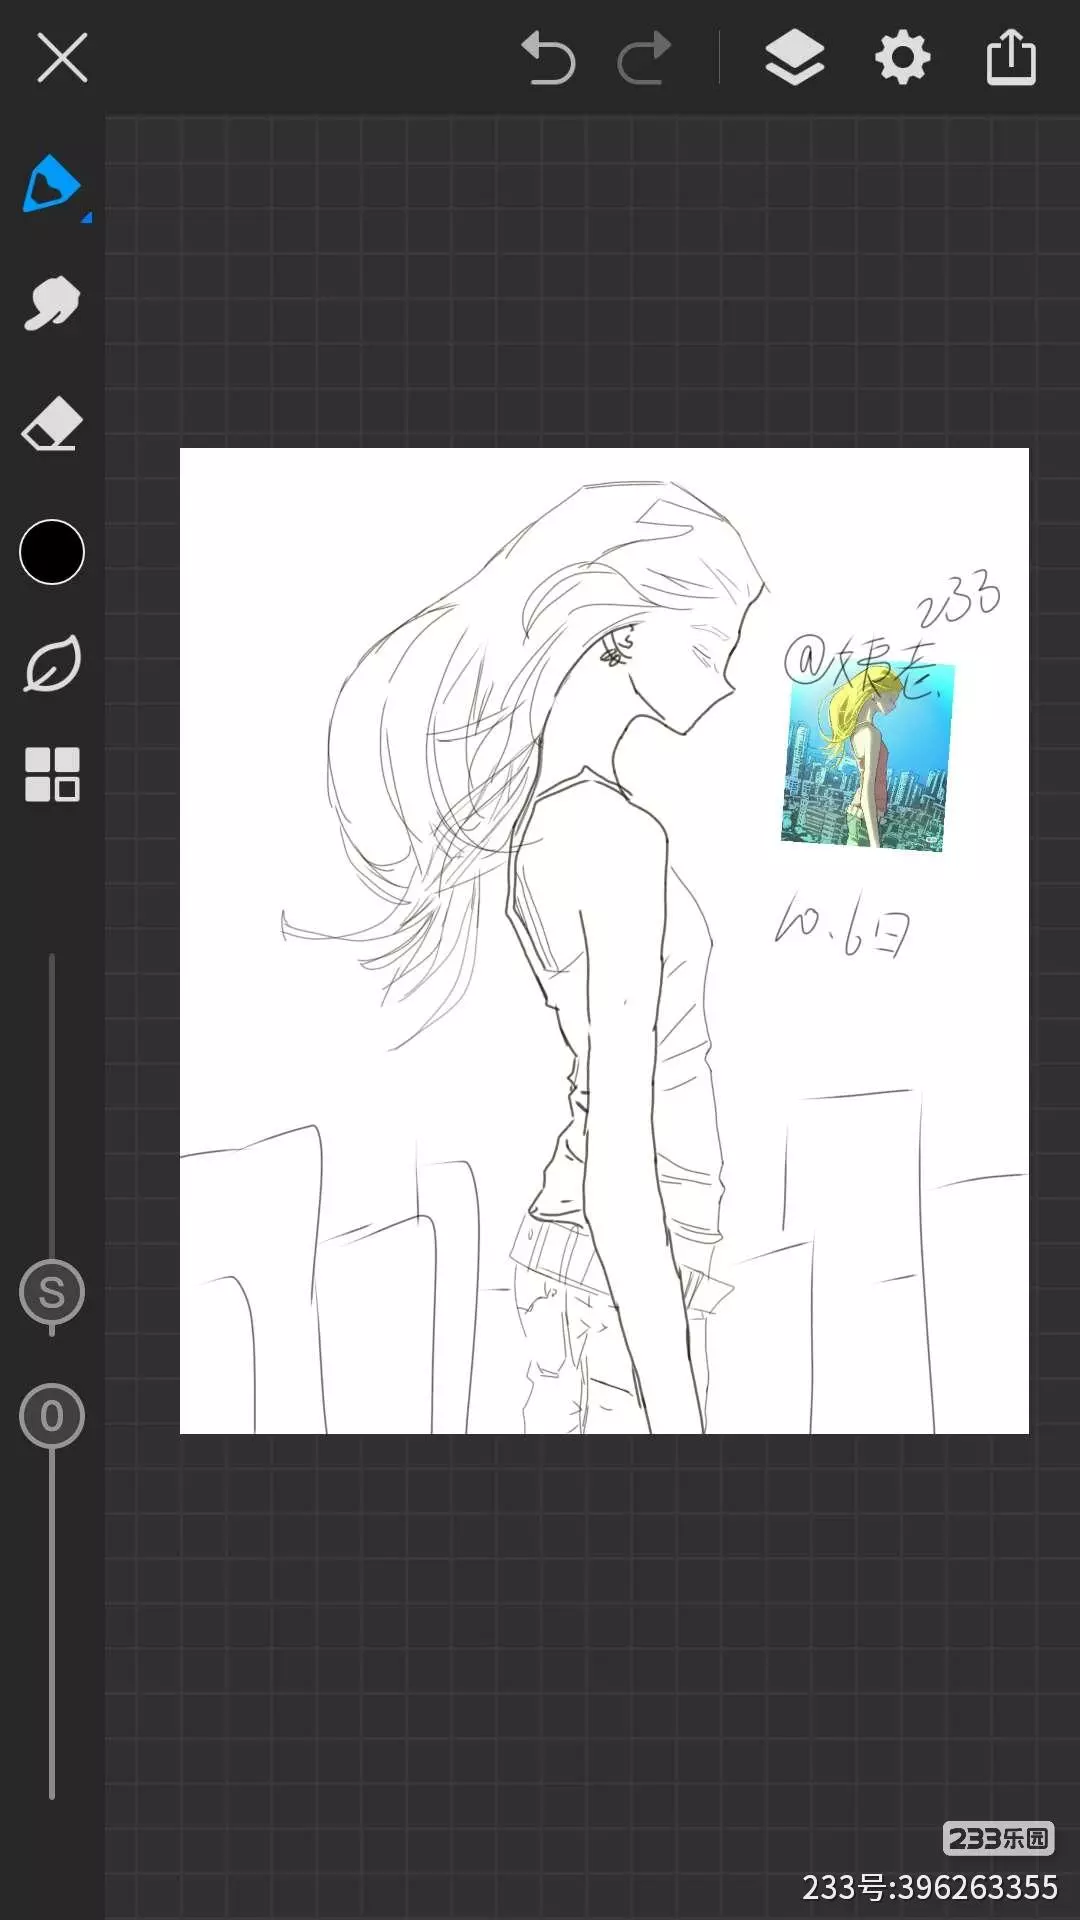This screenshot has width=1080, height=1920.
Task: Undo the last stroke
Action: click(548, 58)
